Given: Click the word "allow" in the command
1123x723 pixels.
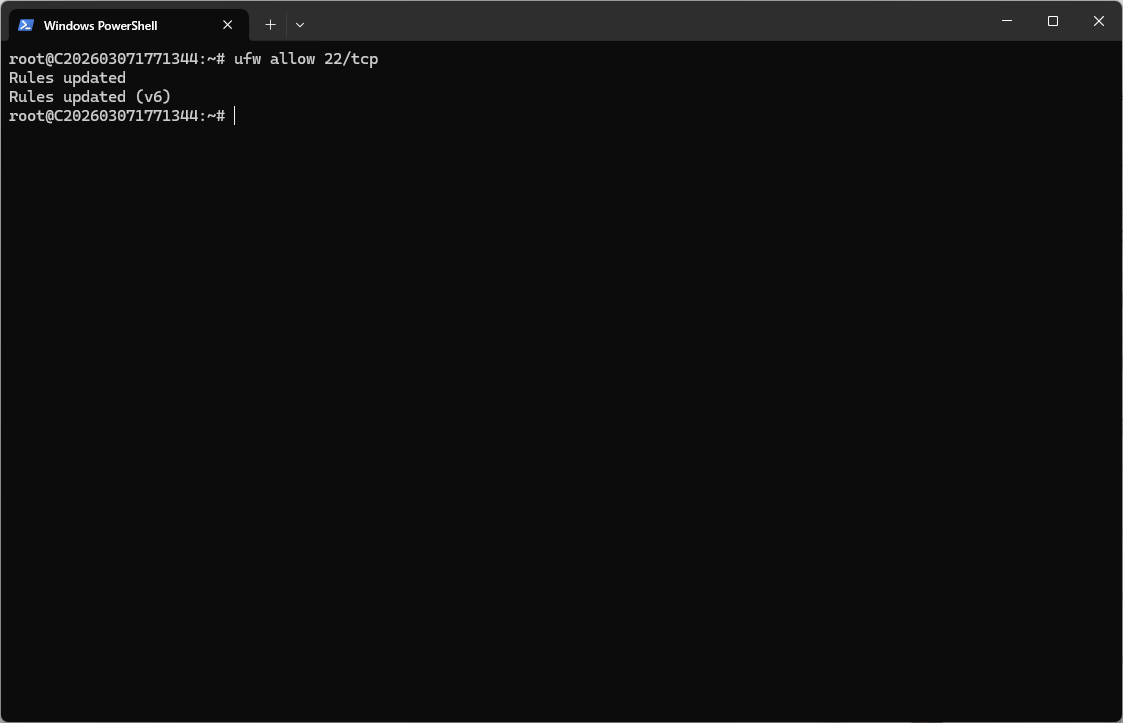Looking at the screenshot, I should tap(292, 59).
